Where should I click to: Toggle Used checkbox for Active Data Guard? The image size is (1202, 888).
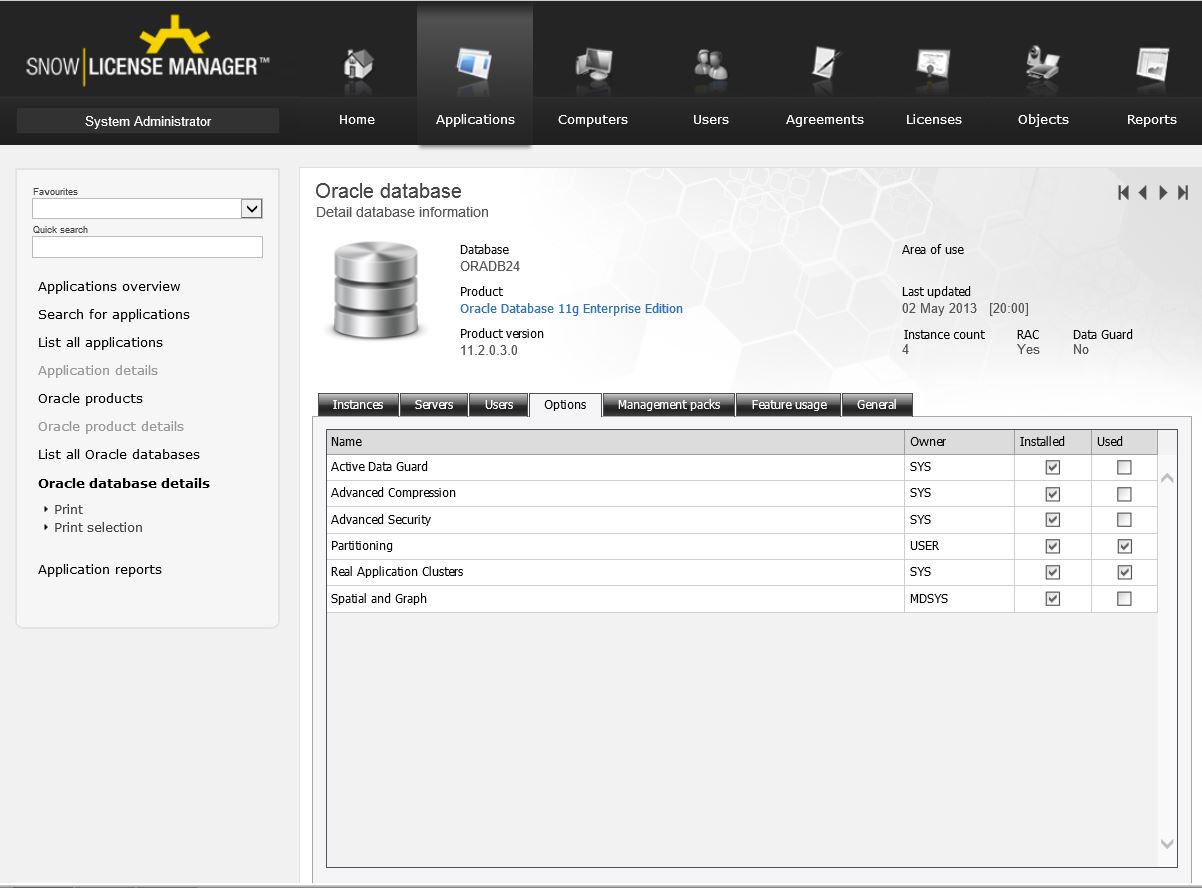tap(1124, 467)
